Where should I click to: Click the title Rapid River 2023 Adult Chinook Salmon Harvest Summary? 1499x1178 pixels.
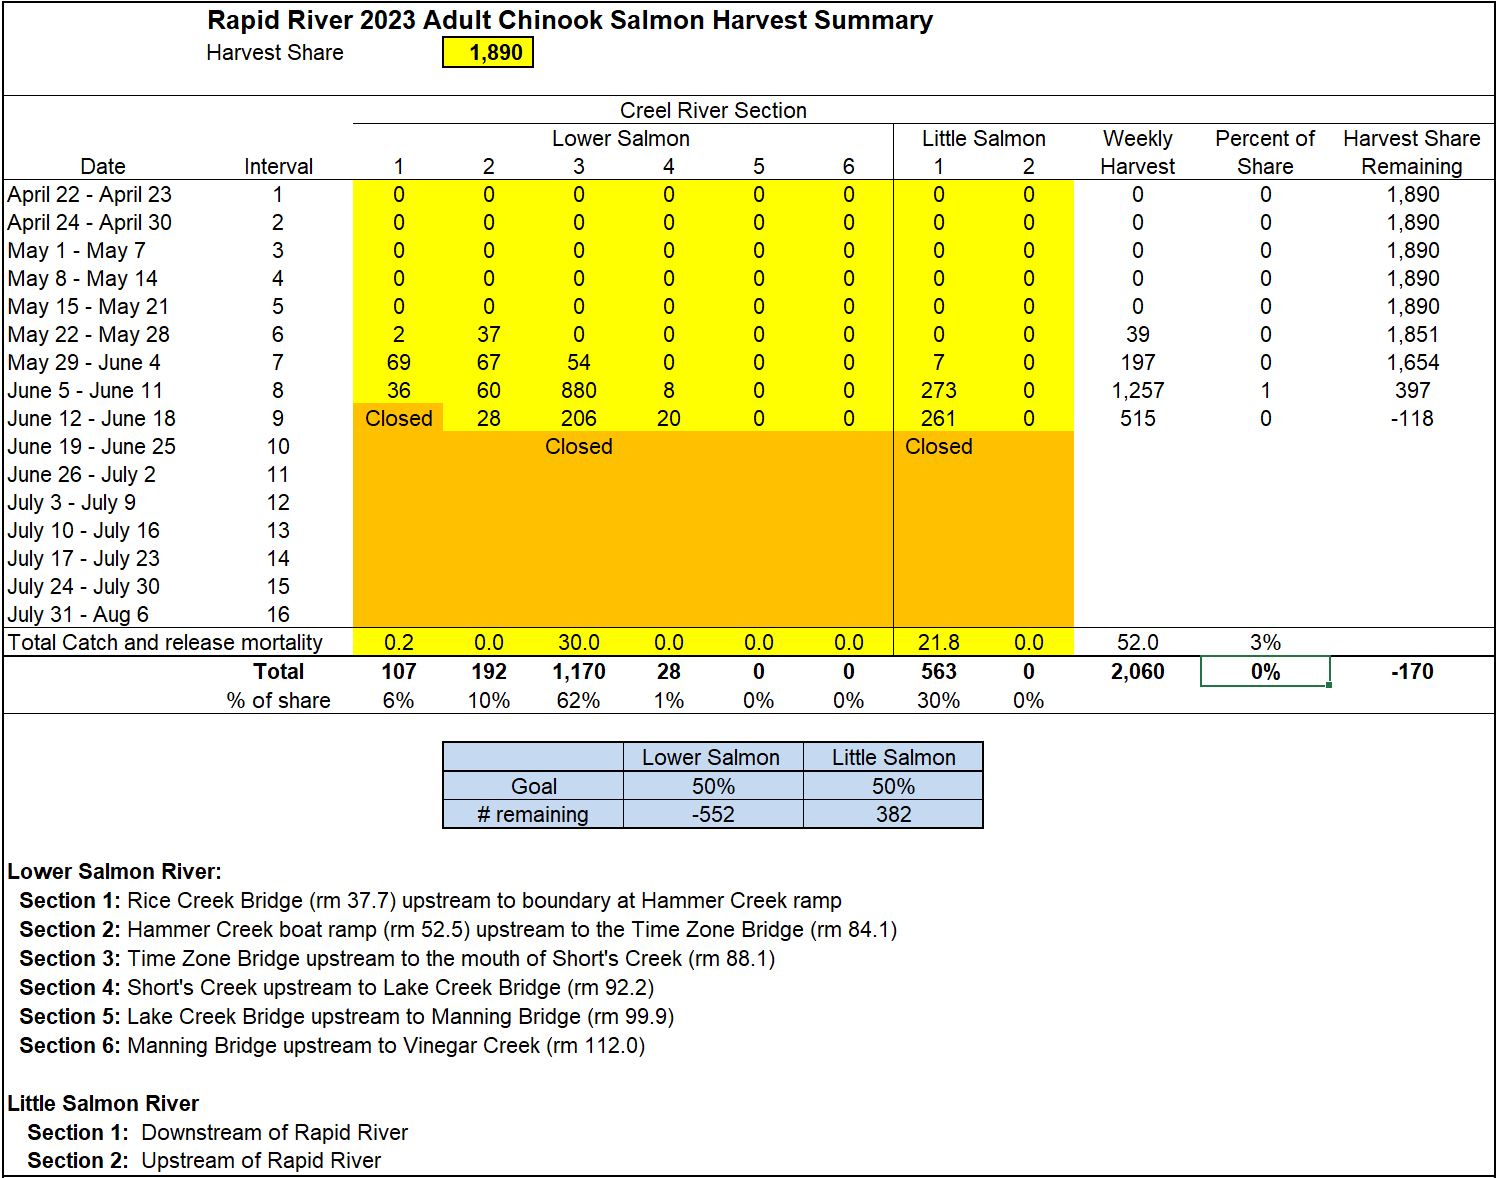(570, 20)
